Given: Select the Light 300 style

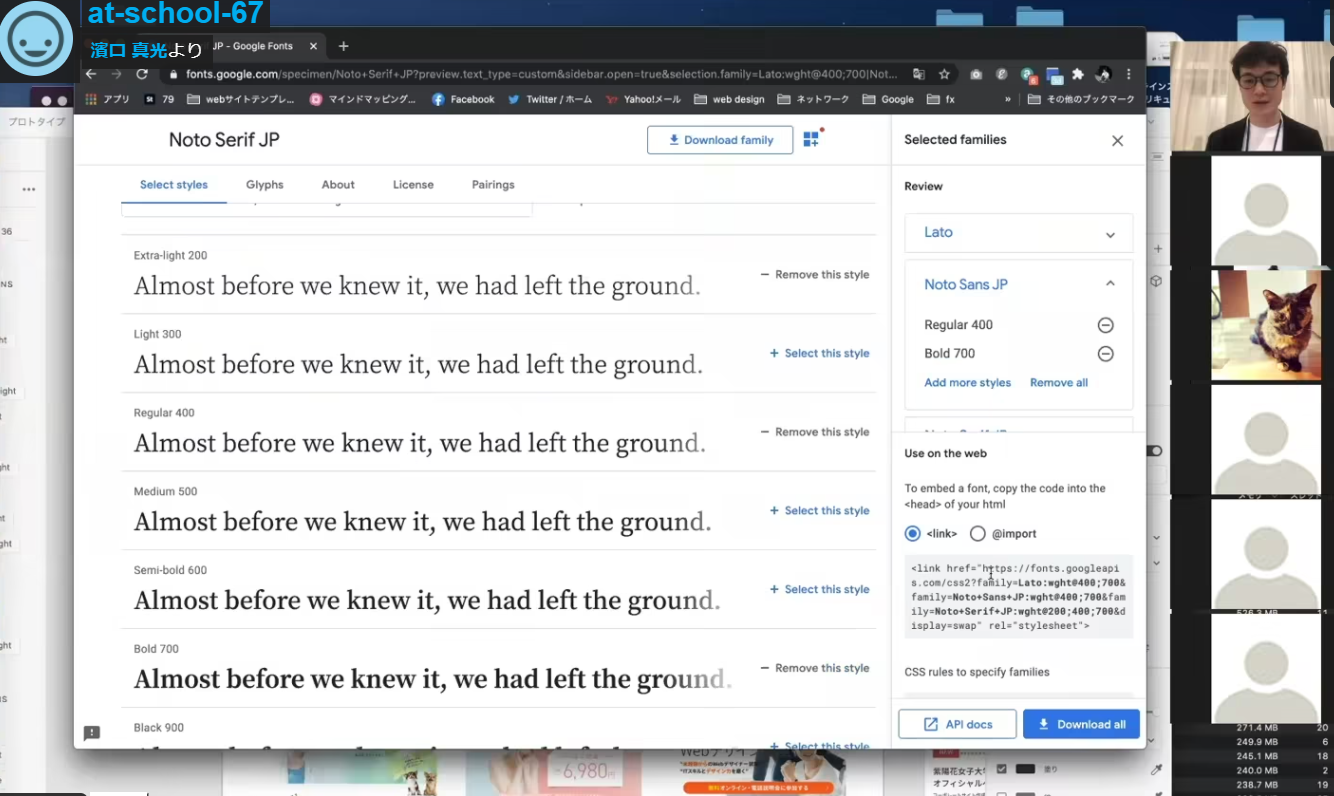Looking at the screenshot, I should pyautogui.click(x=819, y=353).
